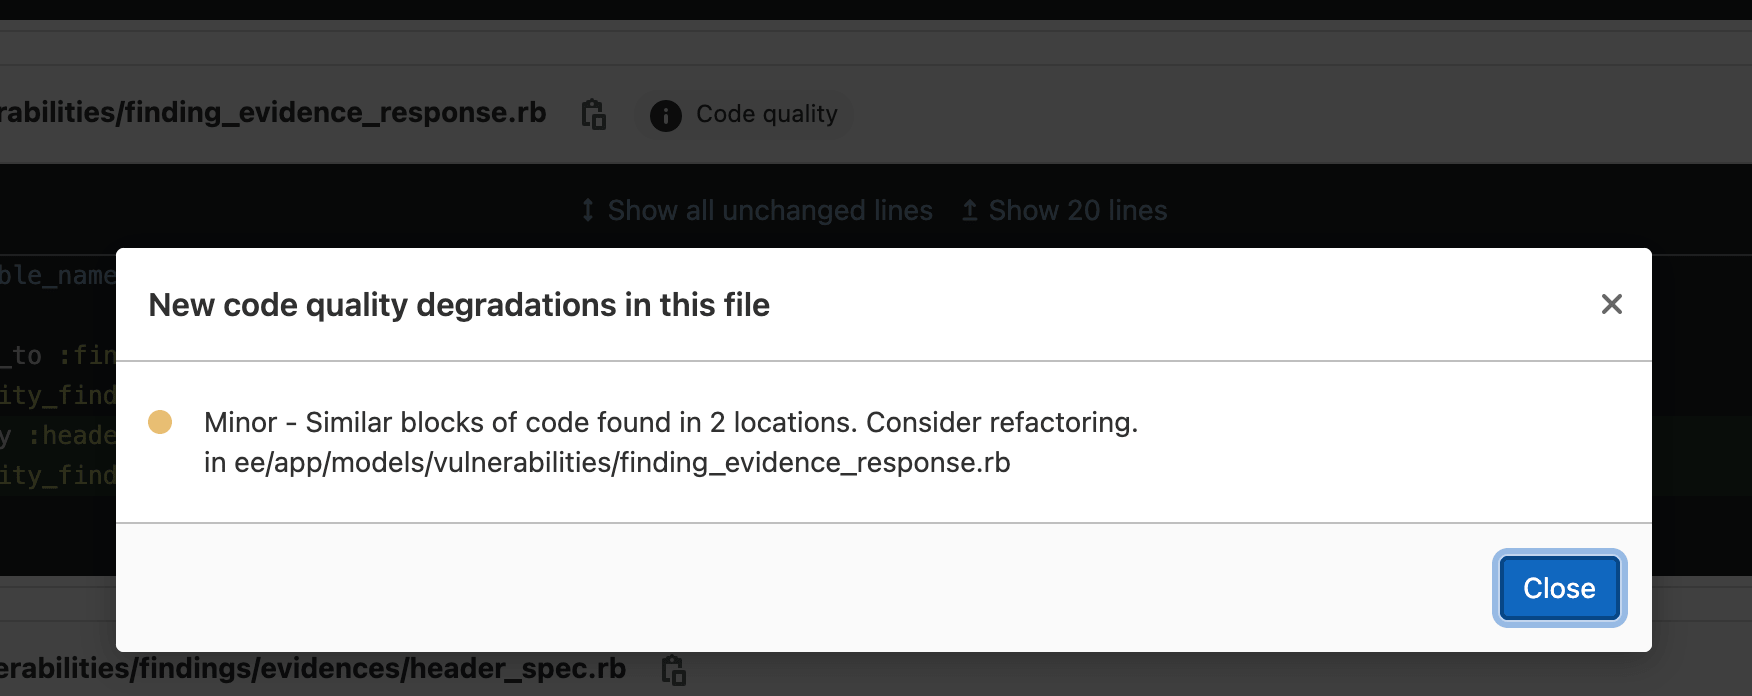Open the header_spec.rb file header
The image size is (1752, 696).
314,670
